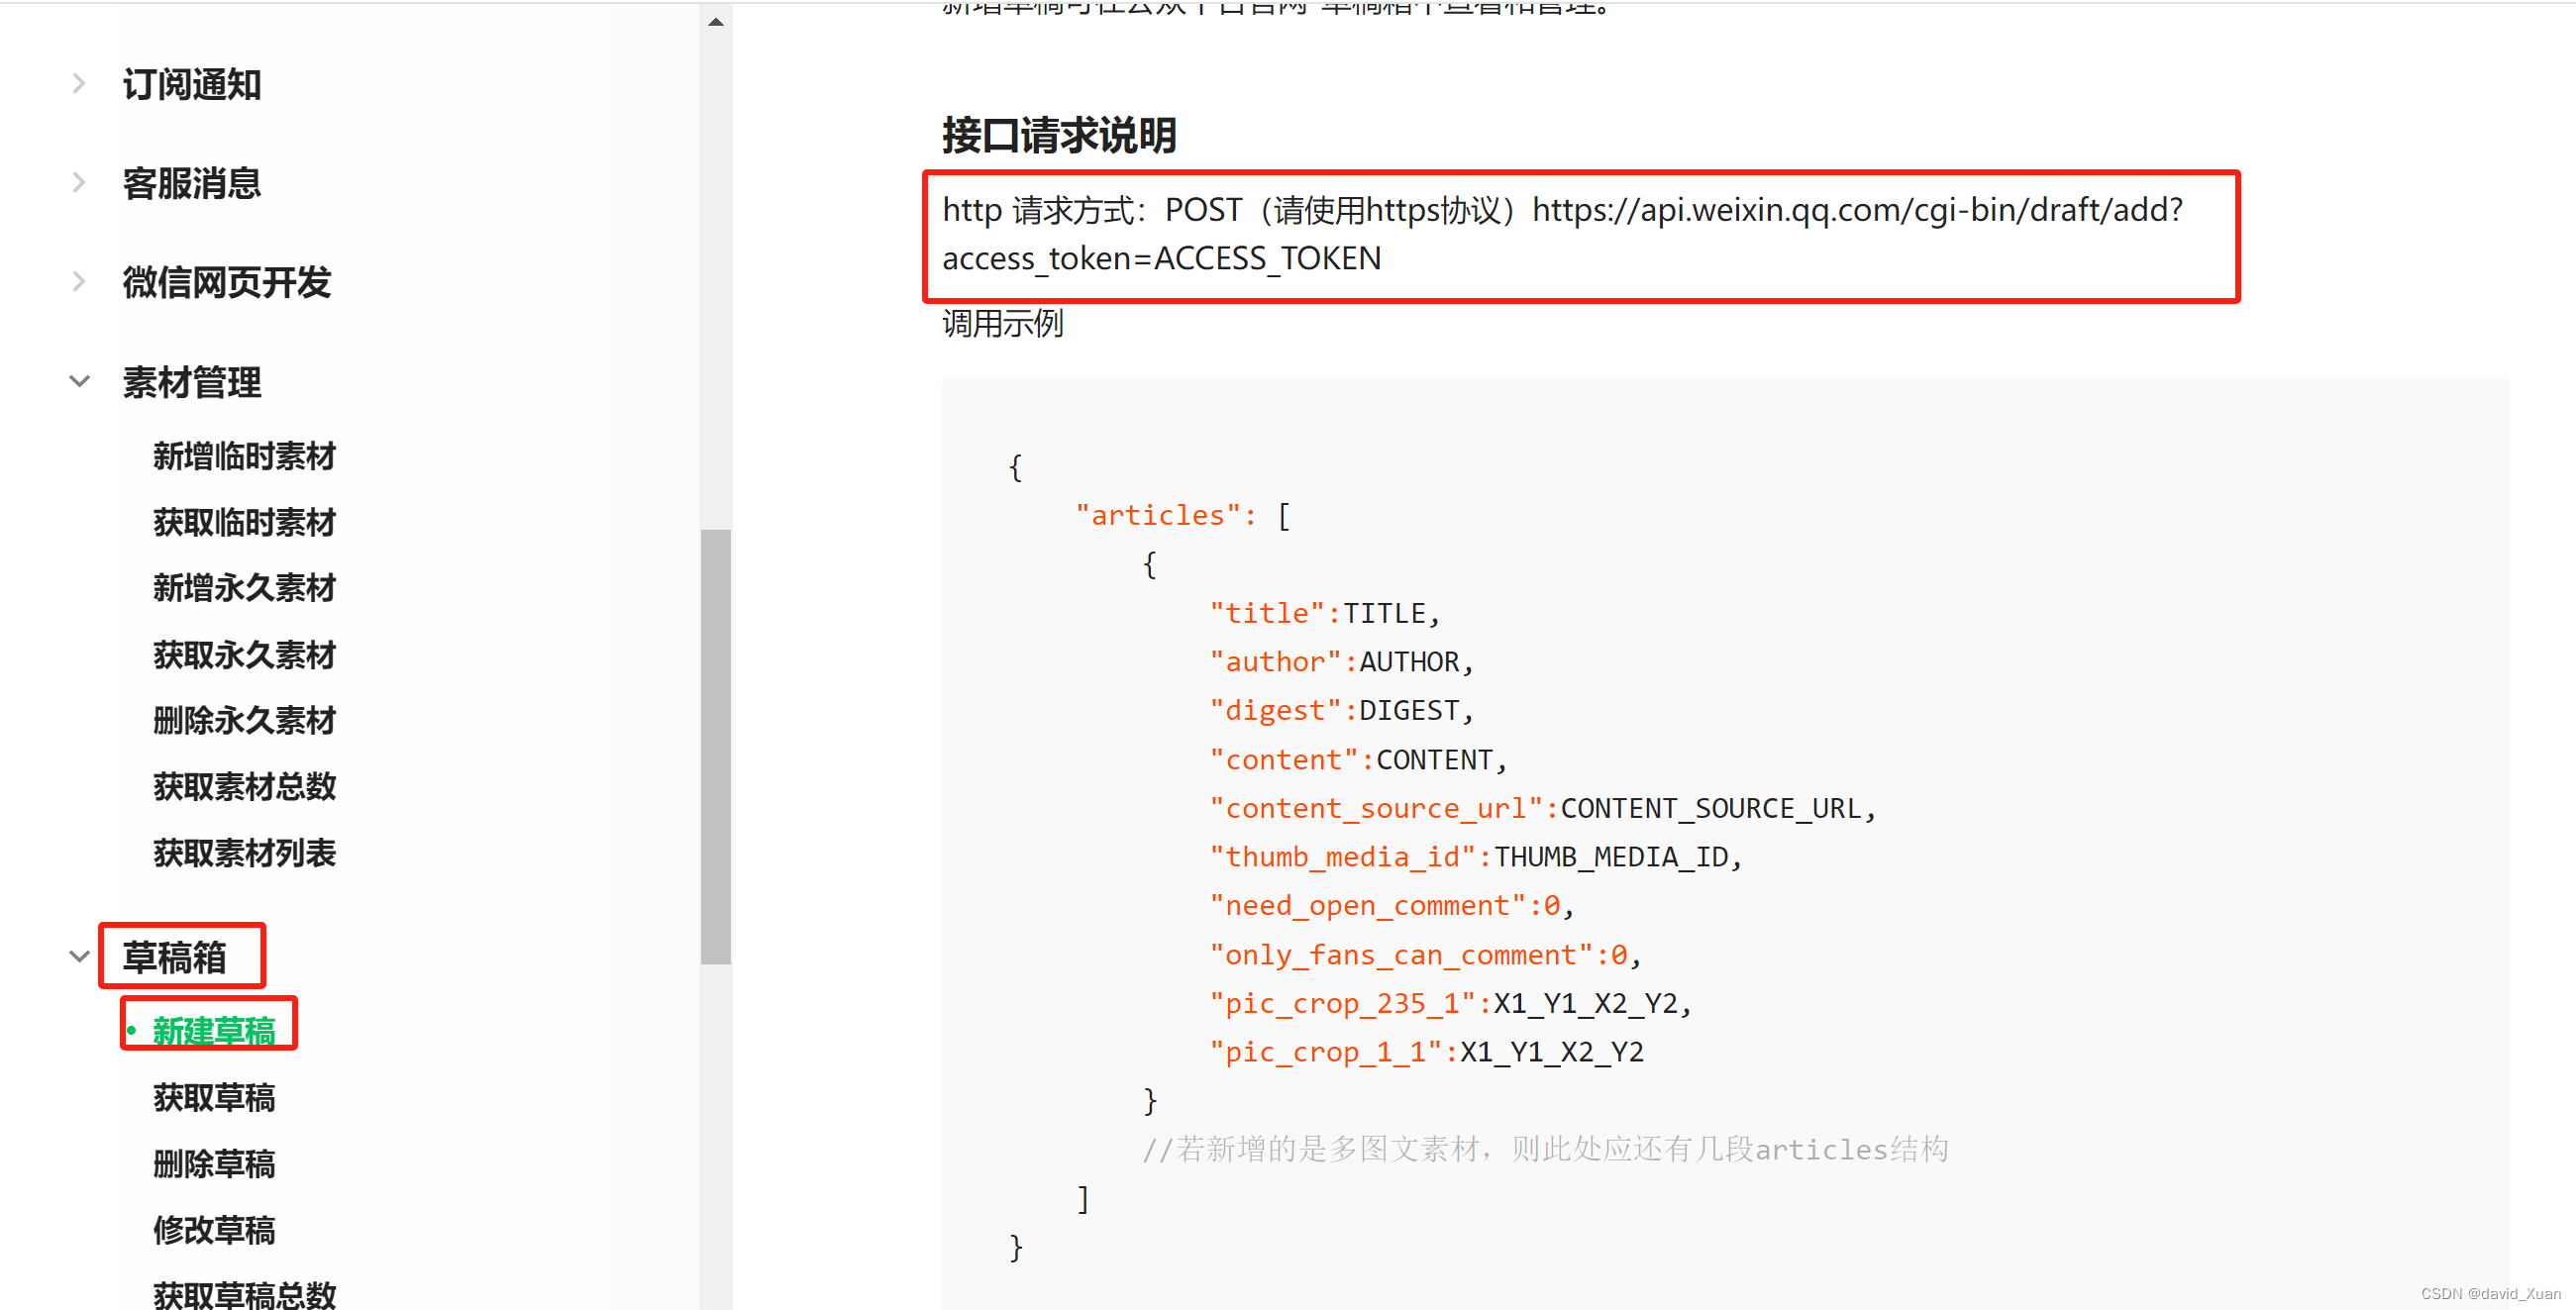Click the 素材管理 section heading

click(x=191, y=383)
